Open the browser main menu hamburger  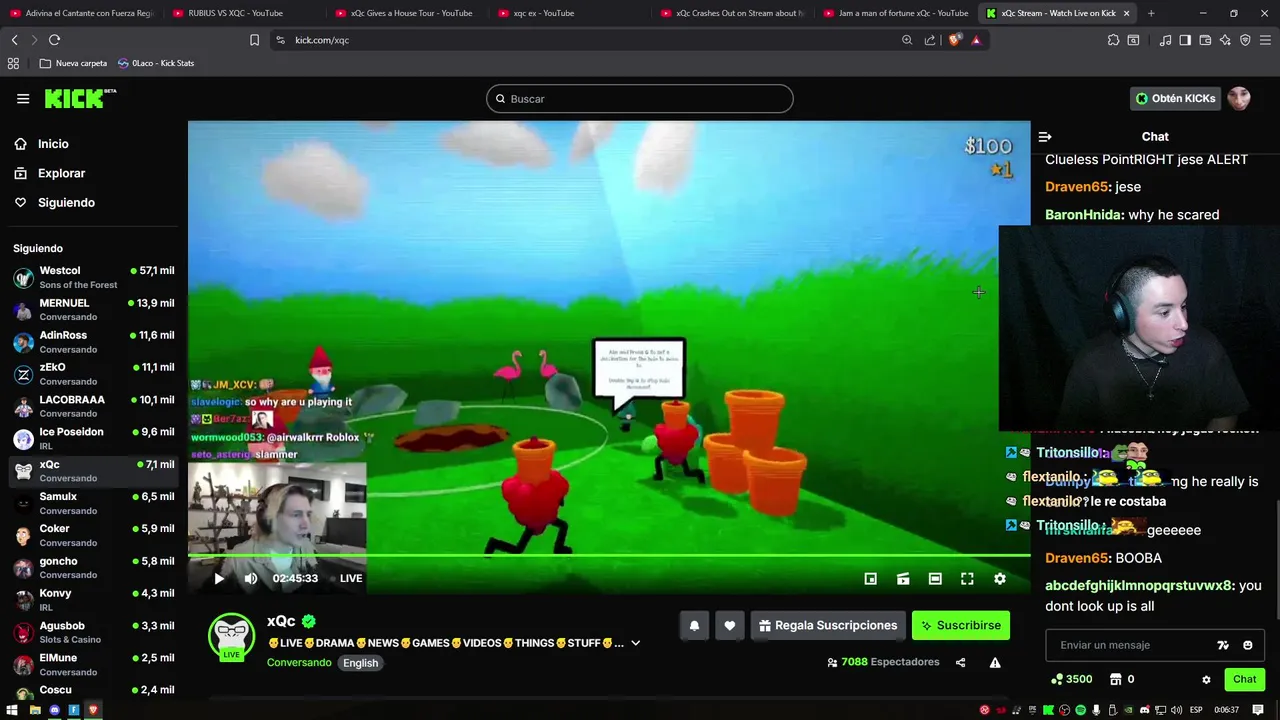[x=1265, y=40]
